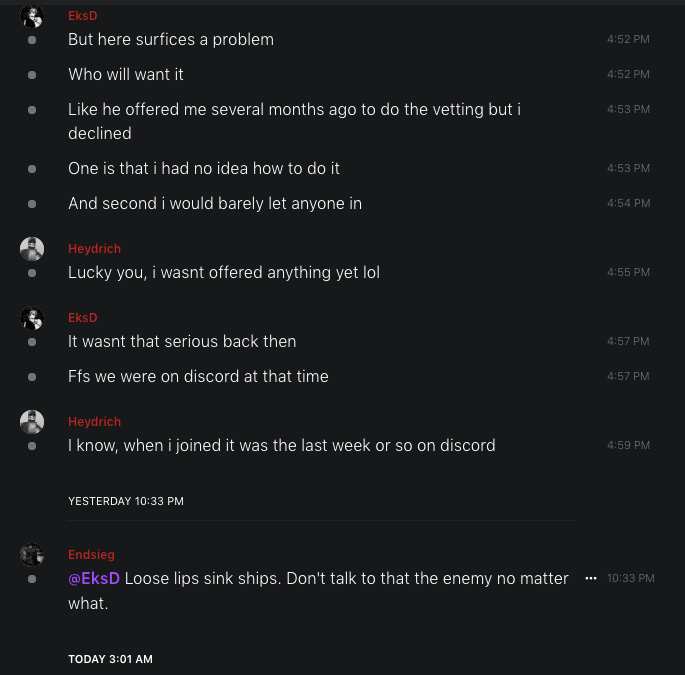Select the 4:59 PM timestamp
This screenshot has width=685, height=675.
628,446
